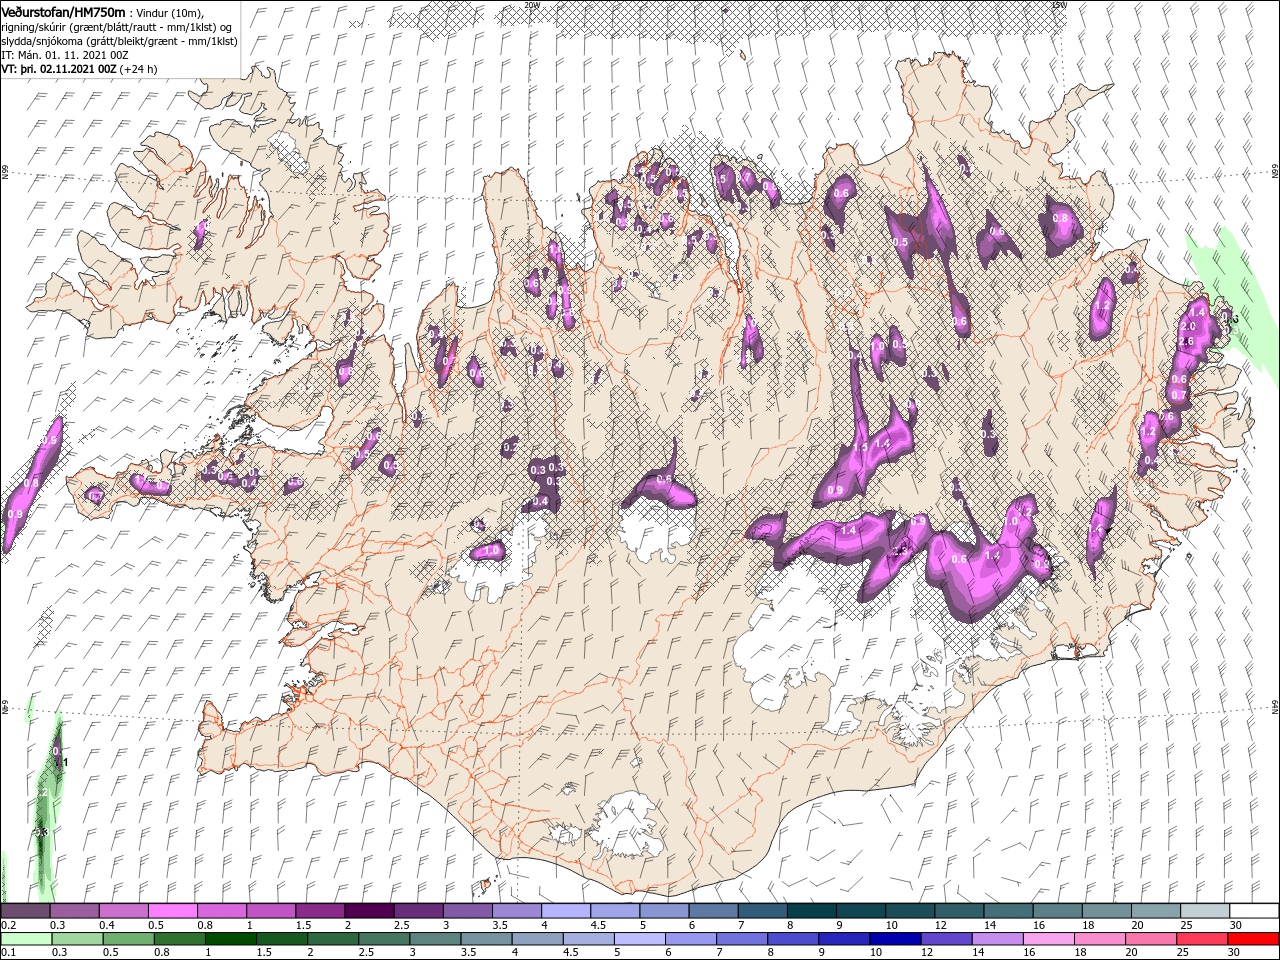The height and width of the screenshot is (960, 1280).
Task: Click the bottom-row swatch between 20 and 25
Action: 1148,939
